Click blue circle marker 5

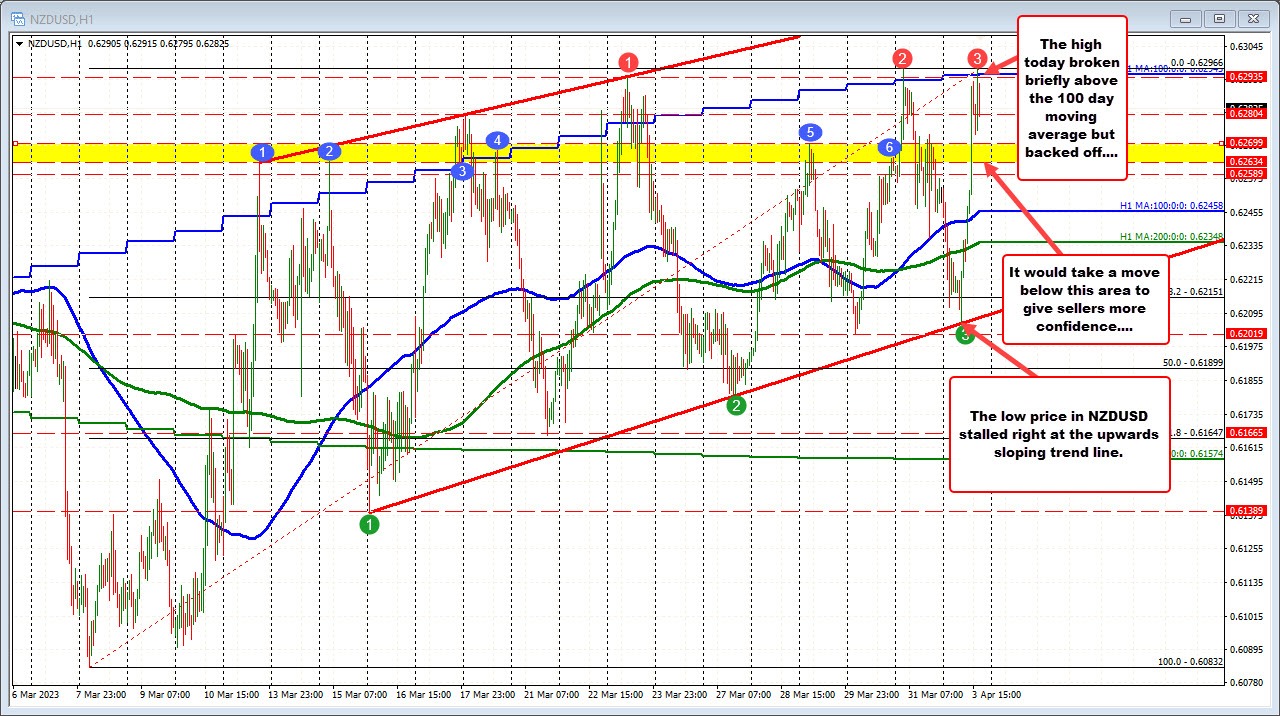pos(810,132)
